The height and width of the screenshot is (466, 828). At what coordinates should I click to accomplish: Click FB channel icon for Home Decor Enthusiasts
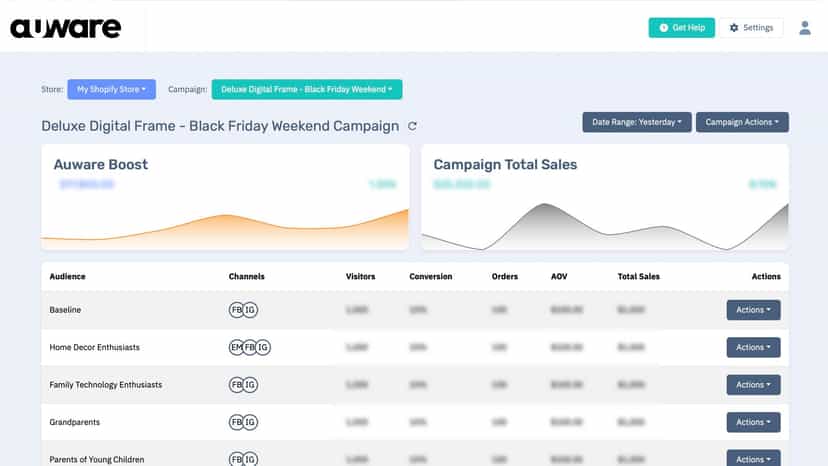click(249, 347)
